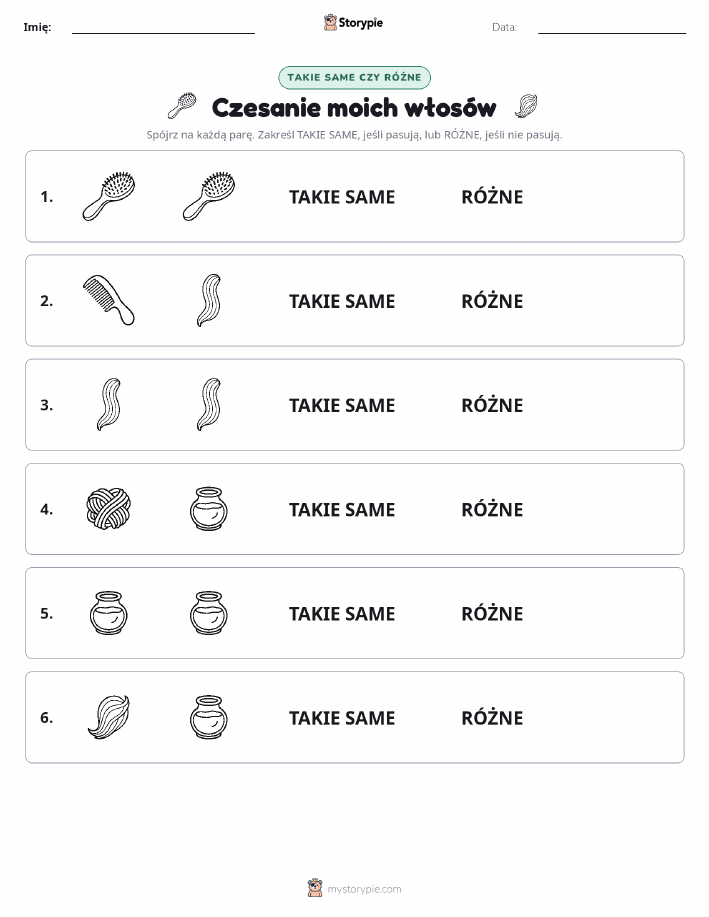Mark RÓŻNE in row 4

(x=492, y=509)
